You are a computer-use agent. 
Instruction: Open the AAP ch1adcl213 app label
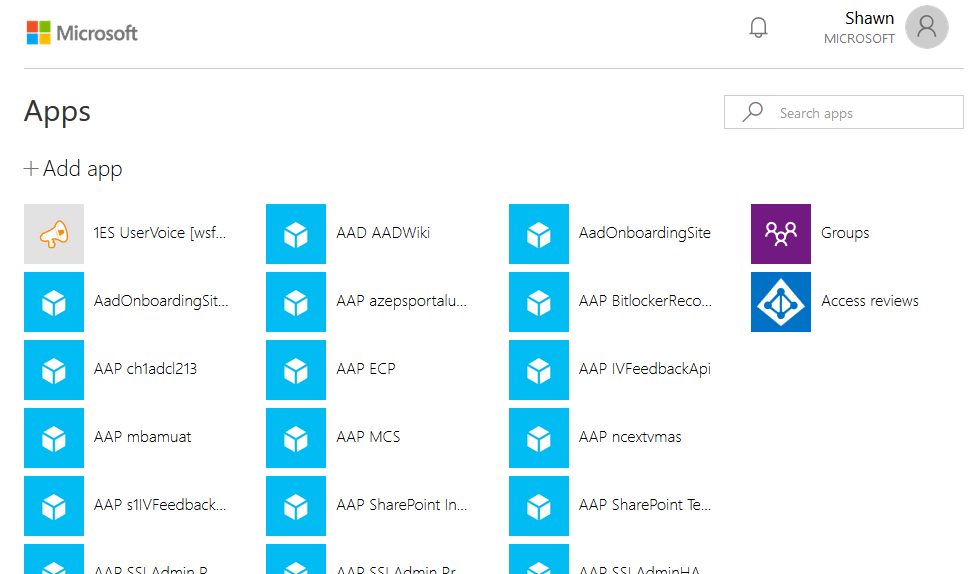(145, 369)
